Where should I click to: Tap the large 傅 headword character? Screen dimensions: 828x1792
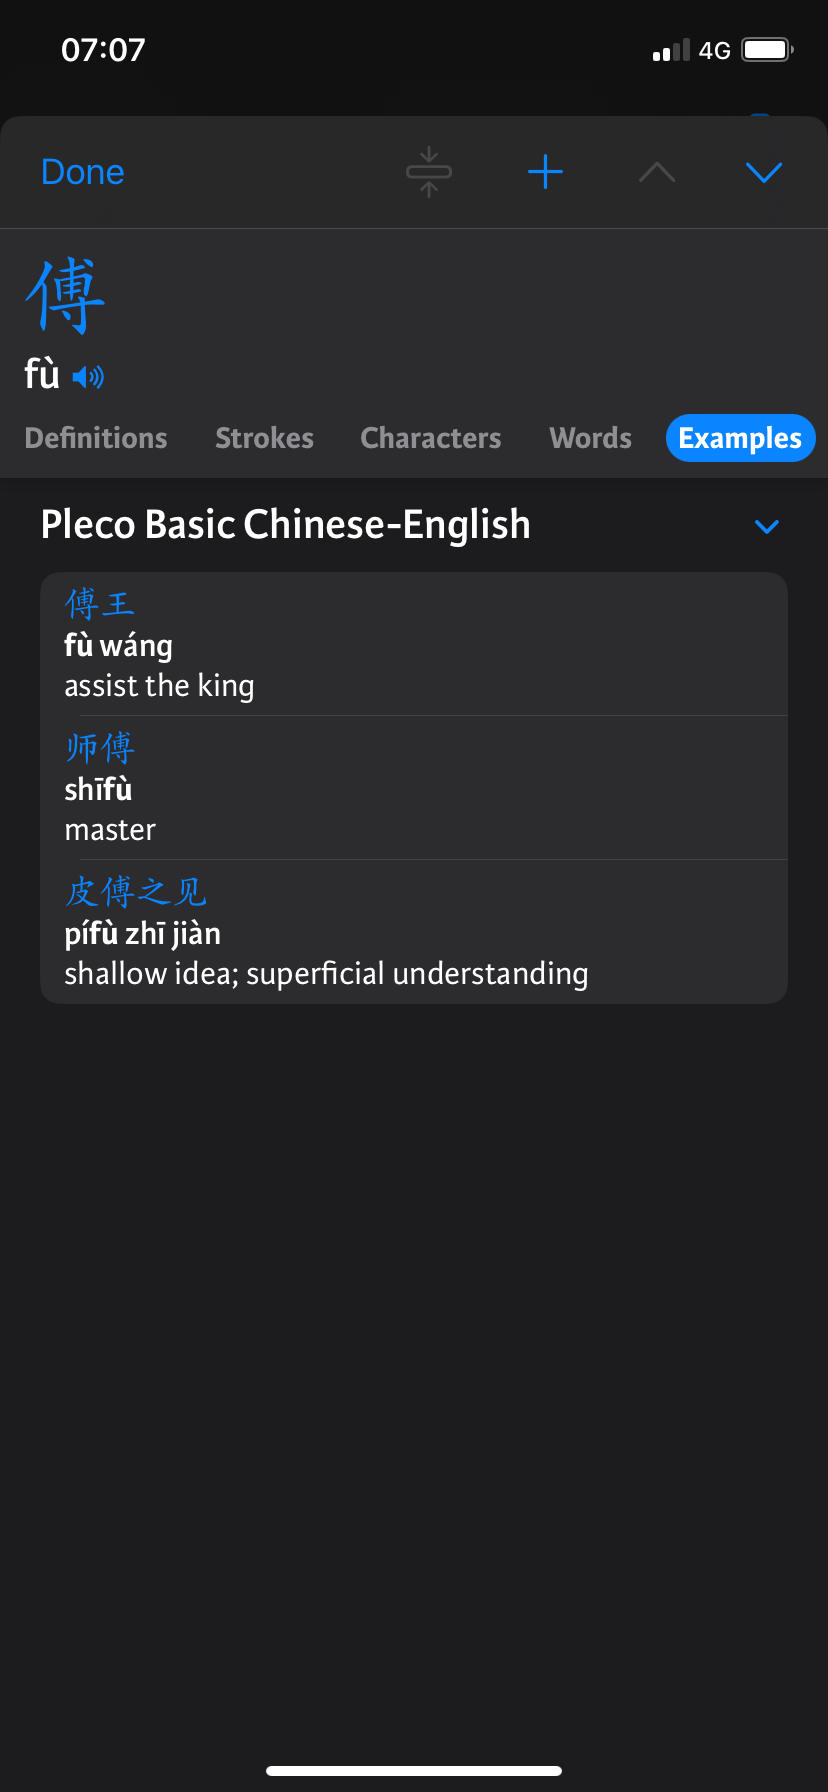[65, 296]
